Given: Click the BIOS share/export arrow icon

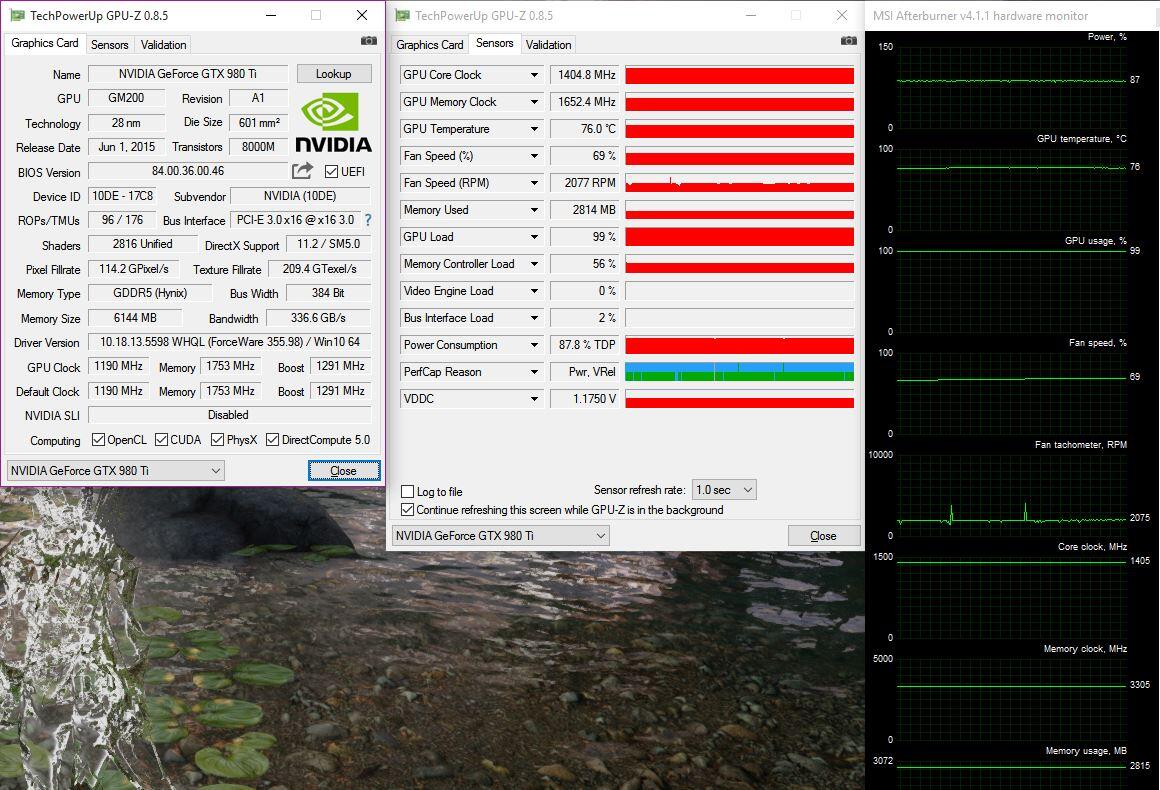Looking at the screenshot, I should point(302,171).
